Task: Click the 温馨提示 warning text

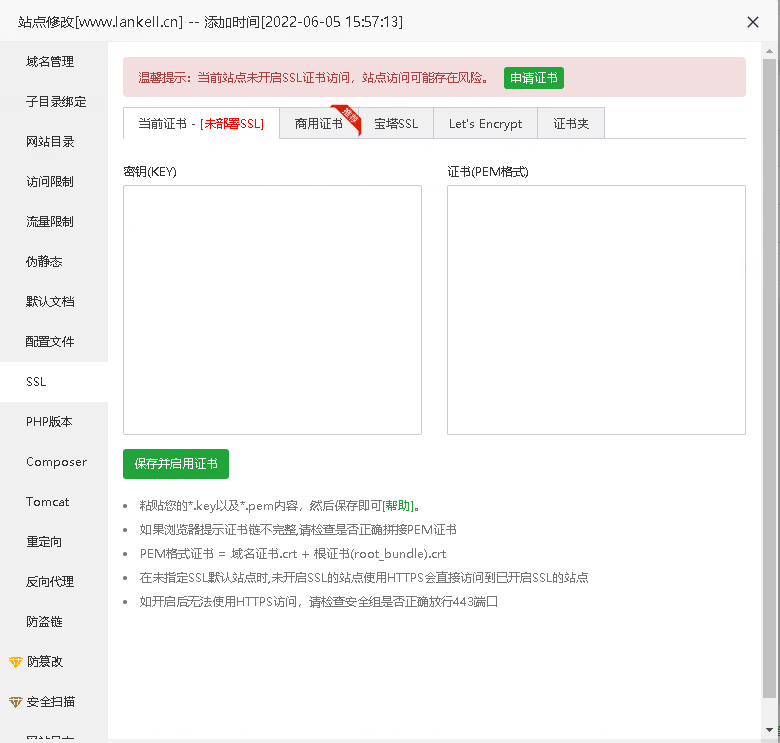Action: [313, 78]
